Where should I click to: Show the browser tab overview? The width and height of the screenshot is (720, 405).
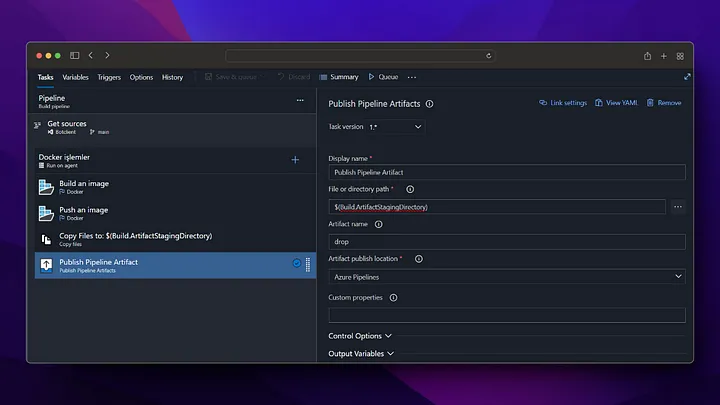click(x=680, y=56)
